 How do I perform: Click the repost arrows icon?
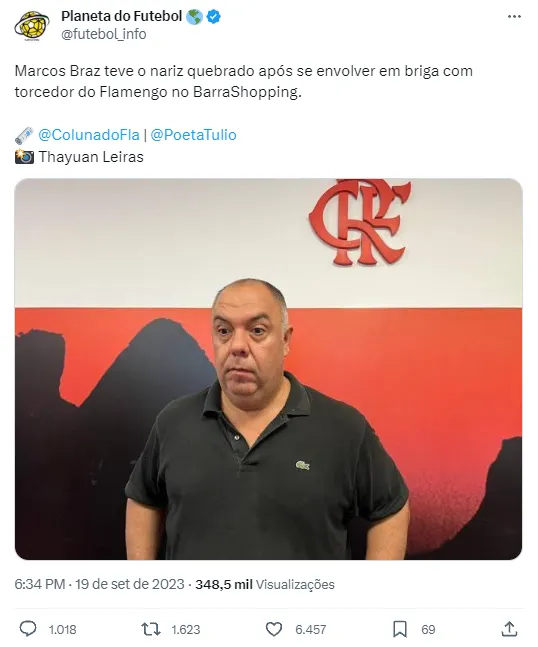click(151, 629)
